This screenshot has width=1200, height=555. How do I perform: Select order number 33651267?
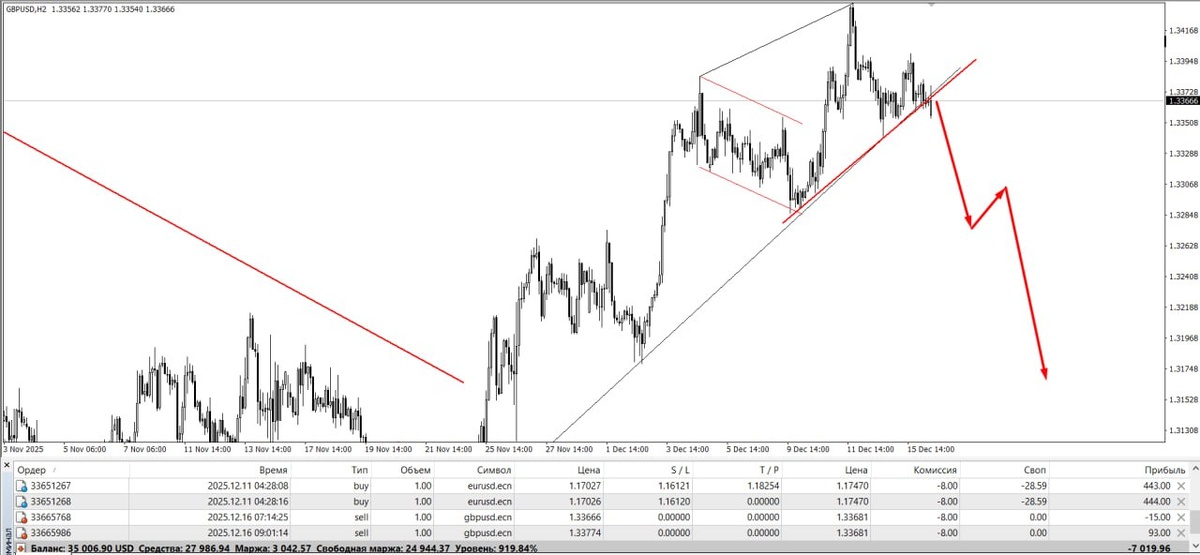click(53, 485)
